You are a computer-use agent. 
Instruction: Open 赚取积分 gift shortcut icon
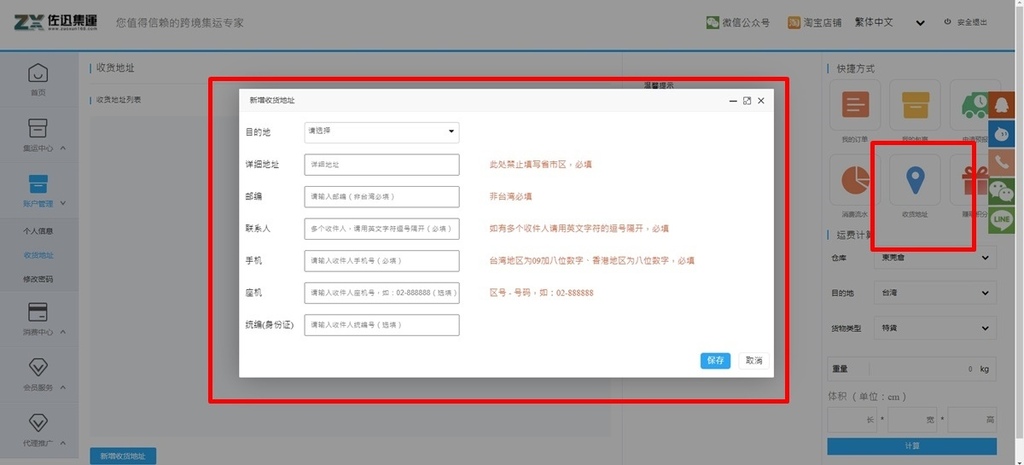click(973, 180)
